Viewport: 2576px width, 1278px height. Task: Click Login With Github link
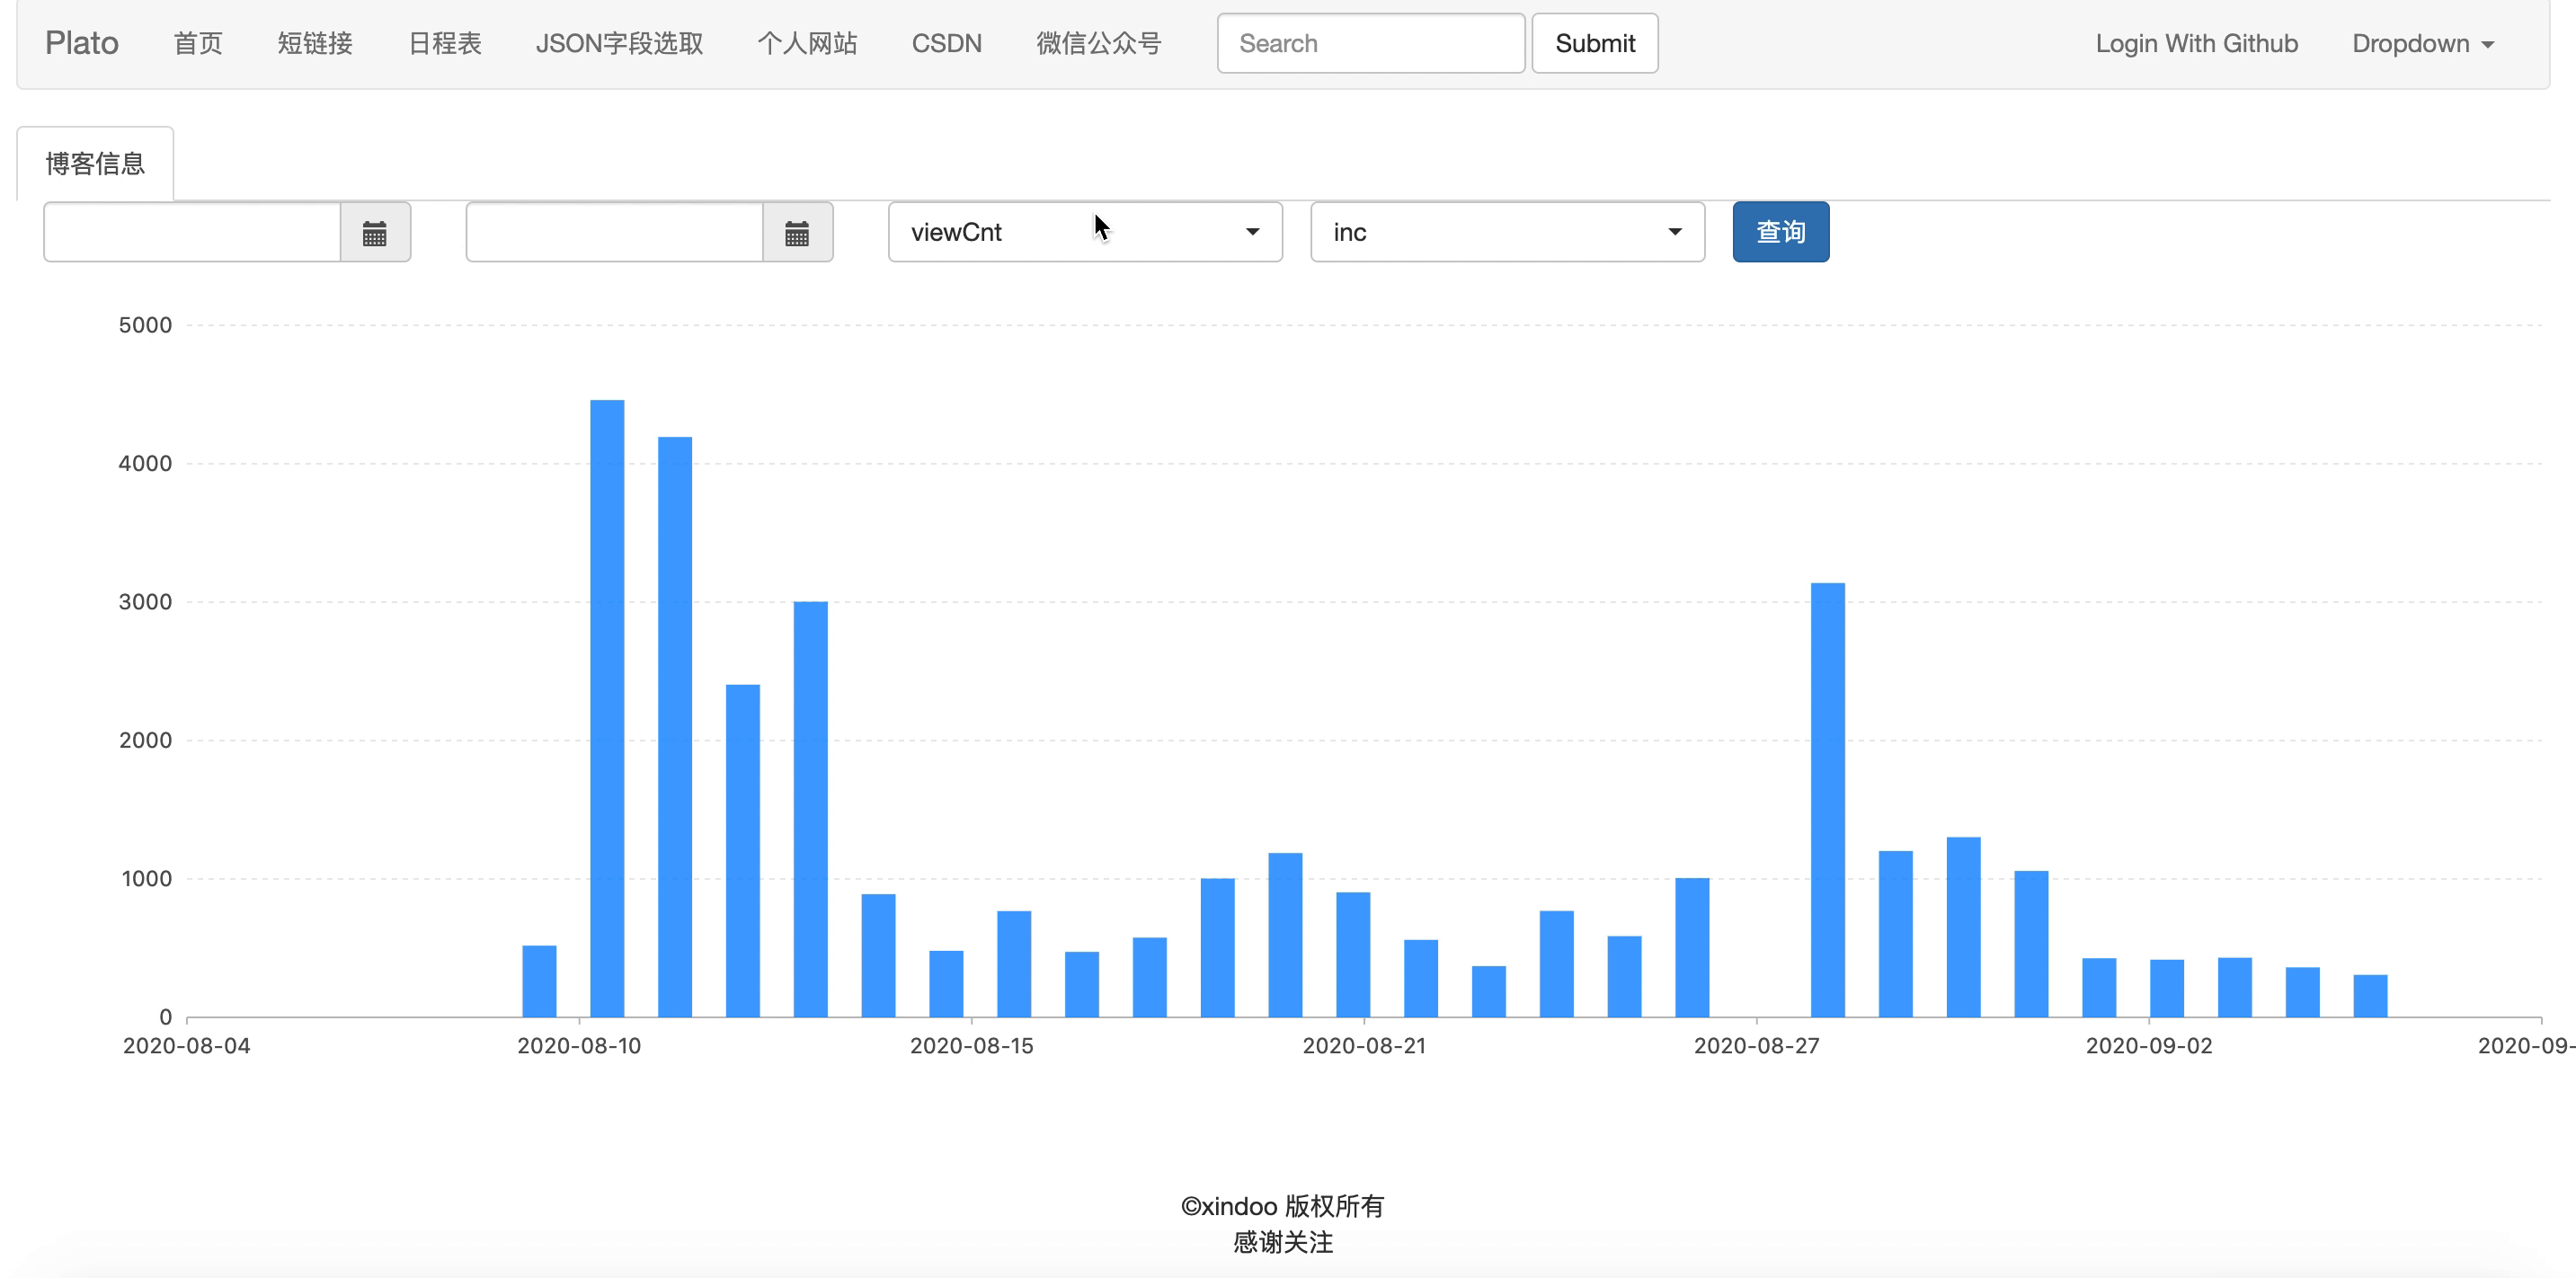pos(2196,44)
